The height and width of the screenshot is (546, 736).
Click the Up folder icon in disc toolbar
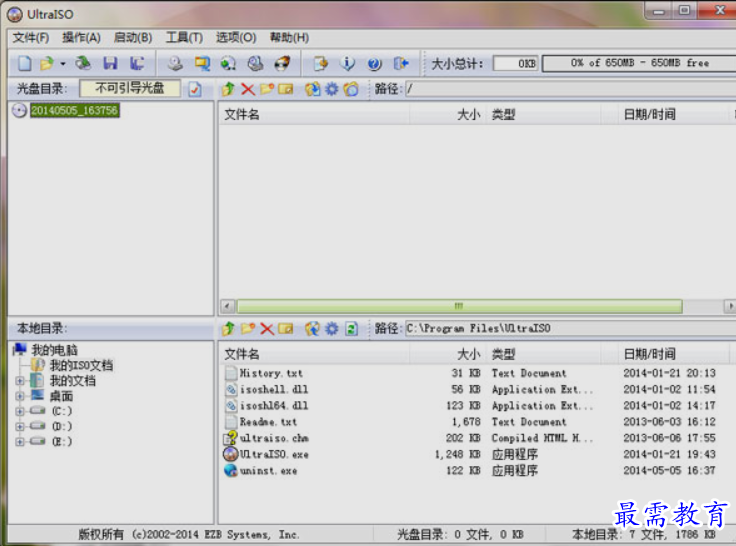pyautogui.click(x=228, y=89)
